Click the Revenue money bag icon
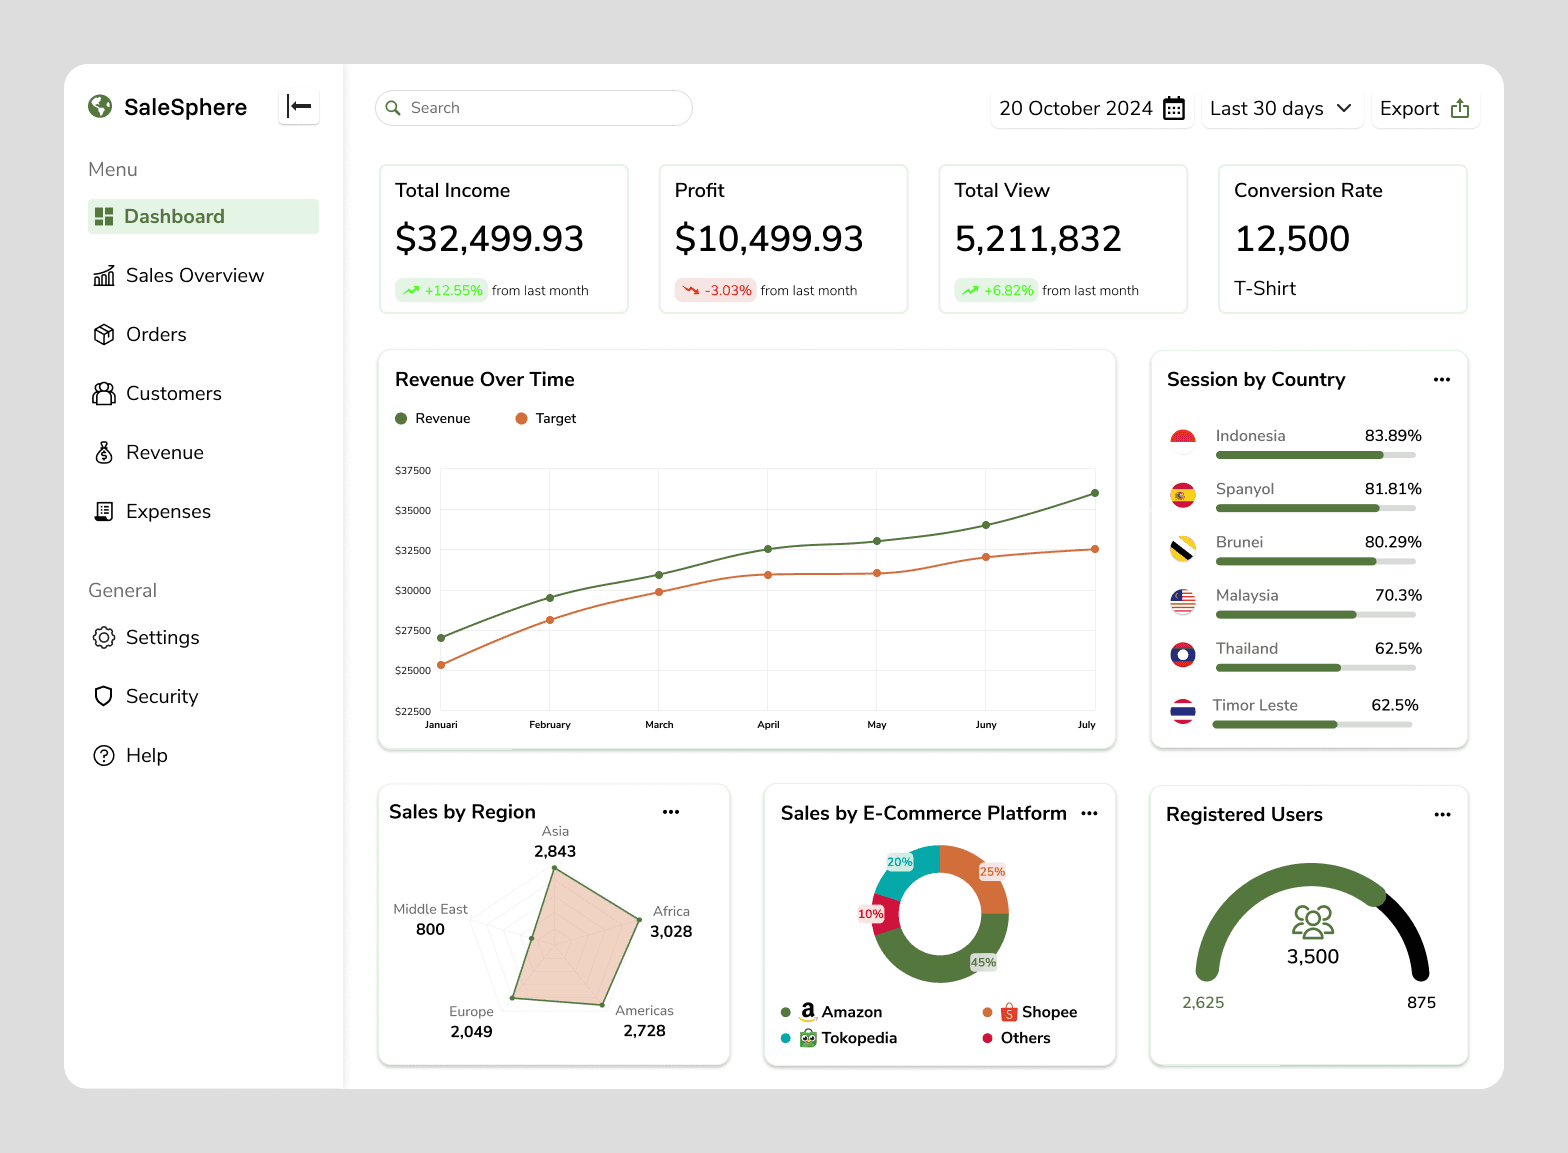Viewport: 1568px width, 1153px height. [104, 452]
